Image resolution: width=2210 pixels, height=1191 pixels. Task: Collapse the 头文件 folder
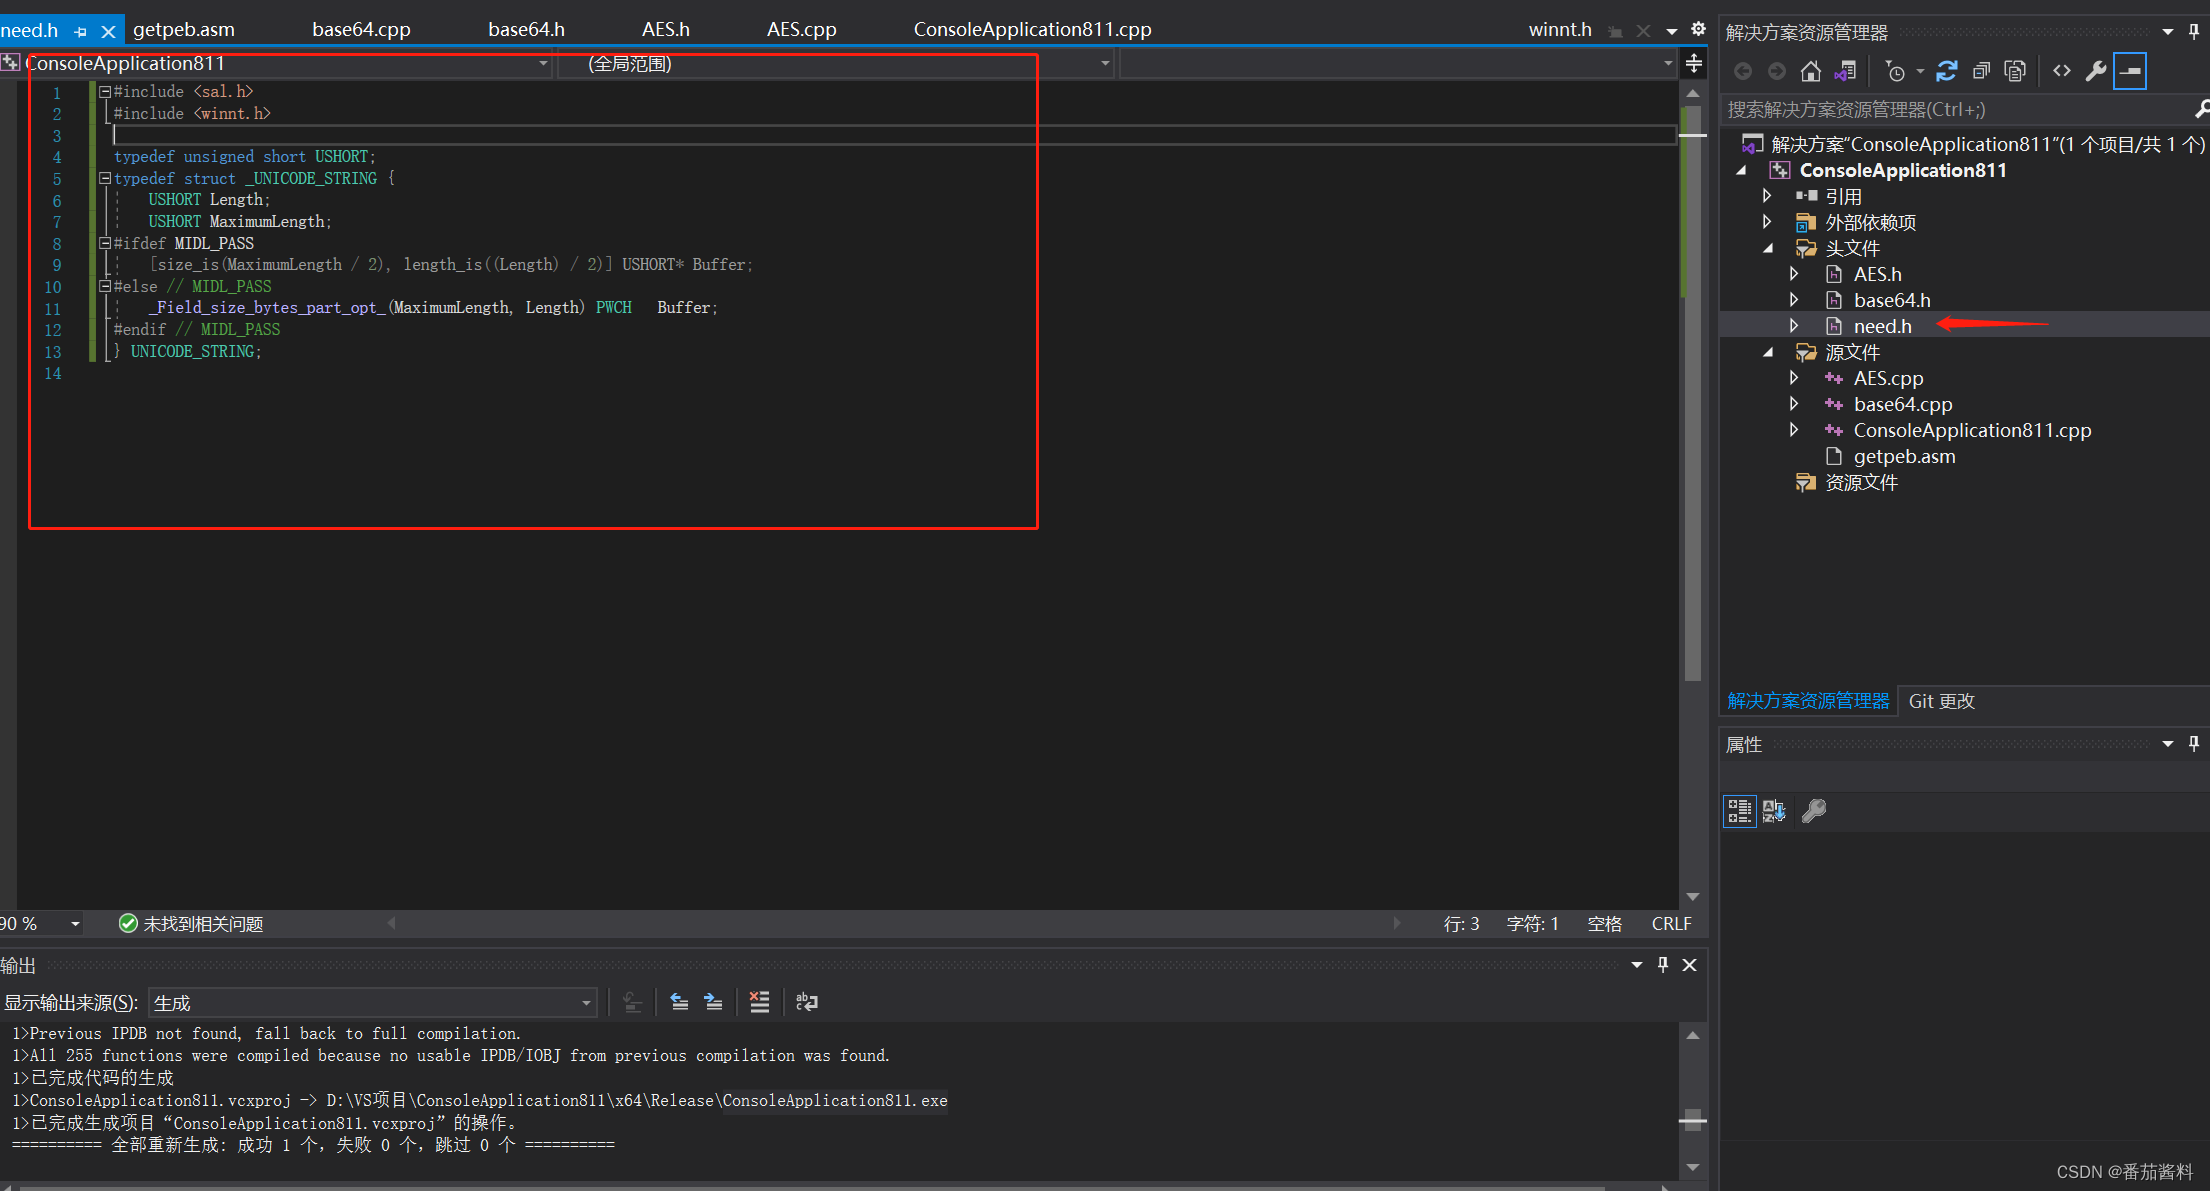pos(1768,248)
